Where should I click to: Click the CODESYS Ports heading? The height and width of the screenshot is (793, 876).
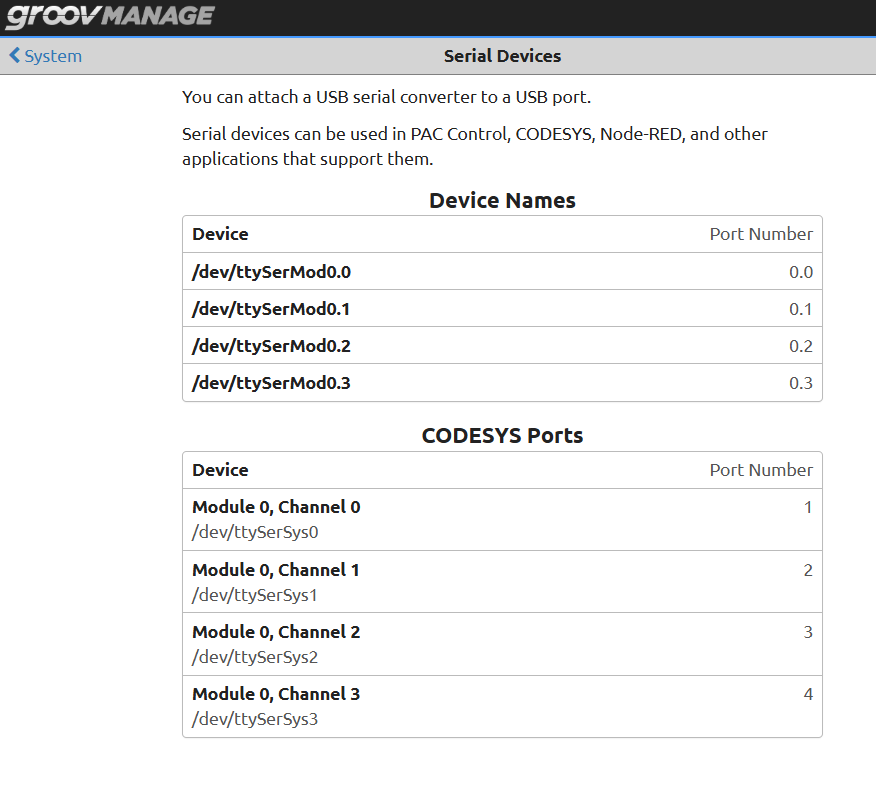tap(502, 436)
